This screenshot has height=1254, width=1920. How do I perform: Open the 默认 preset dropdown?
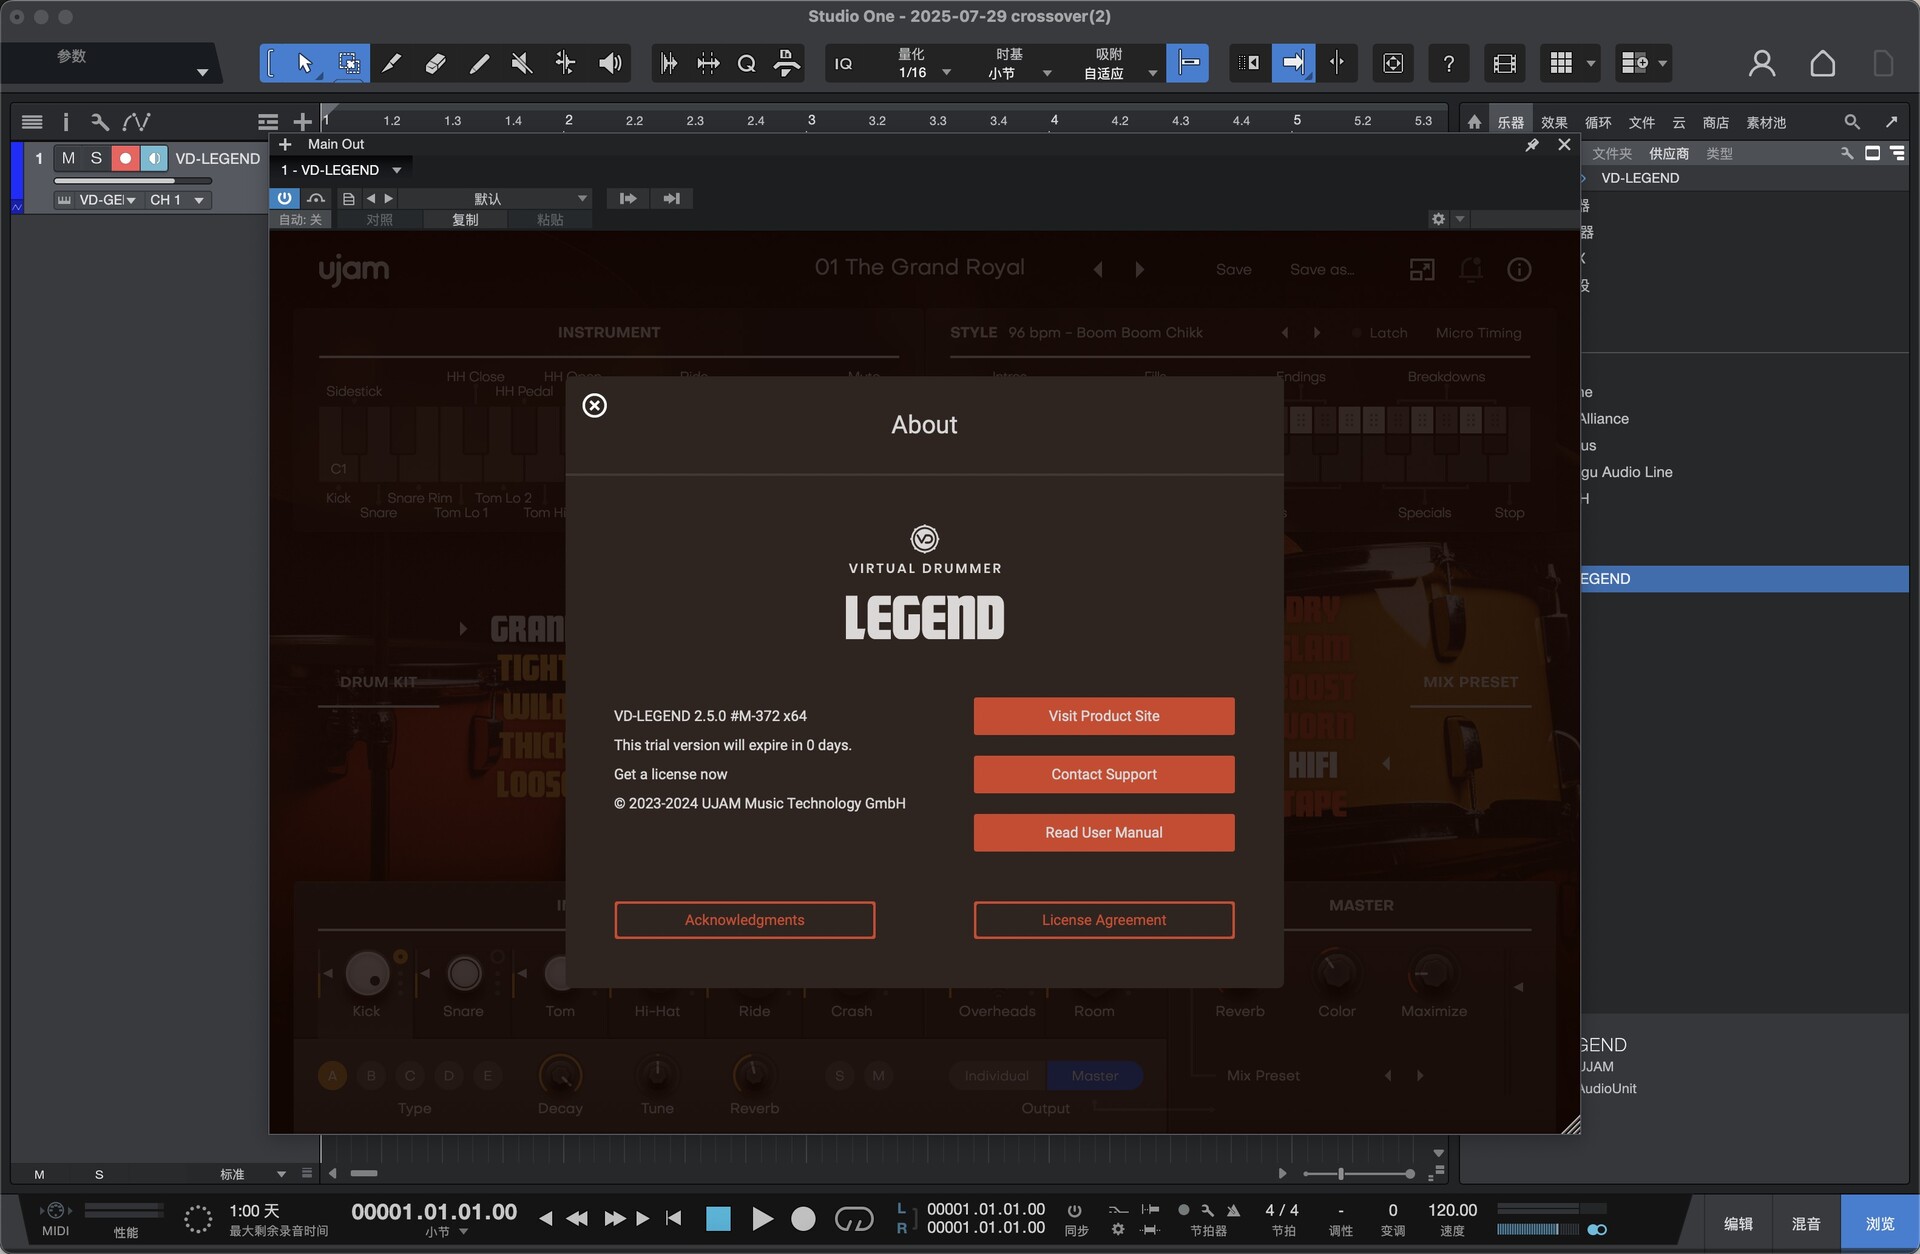(x=496, y=198)
